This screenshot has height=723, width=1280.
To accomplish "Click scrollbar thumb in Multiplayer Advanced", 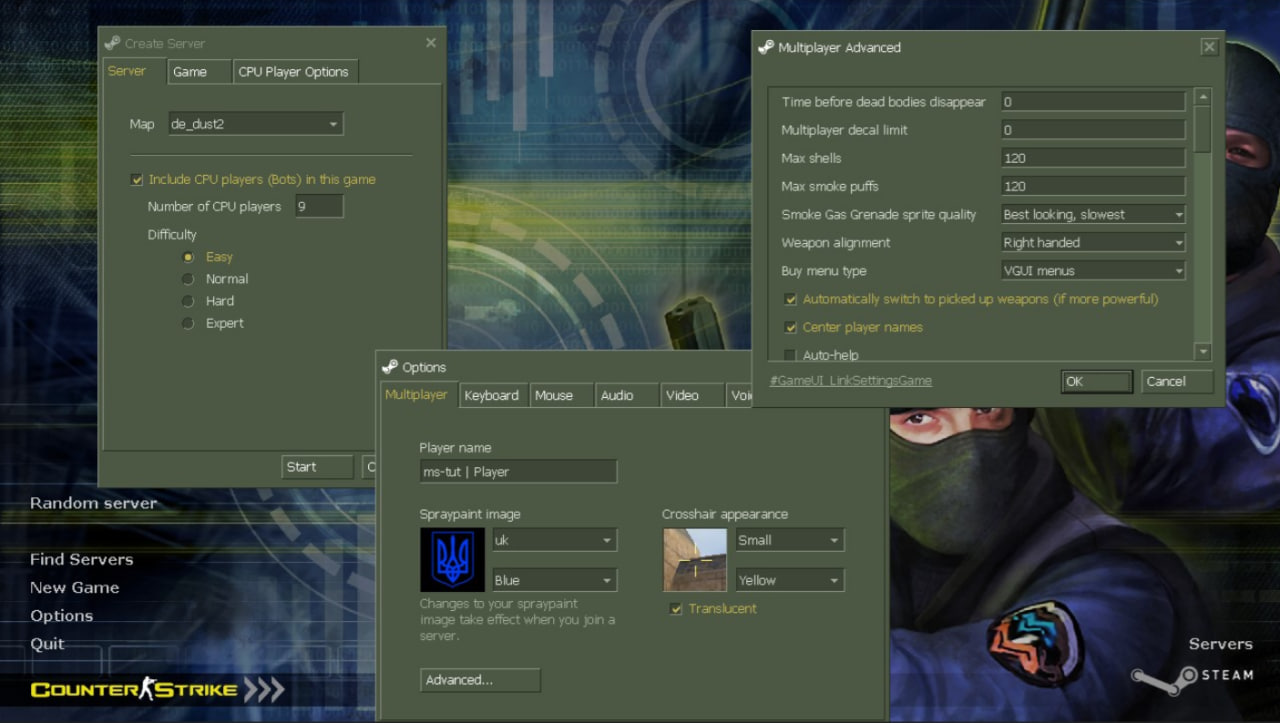I will [1203, 129].
